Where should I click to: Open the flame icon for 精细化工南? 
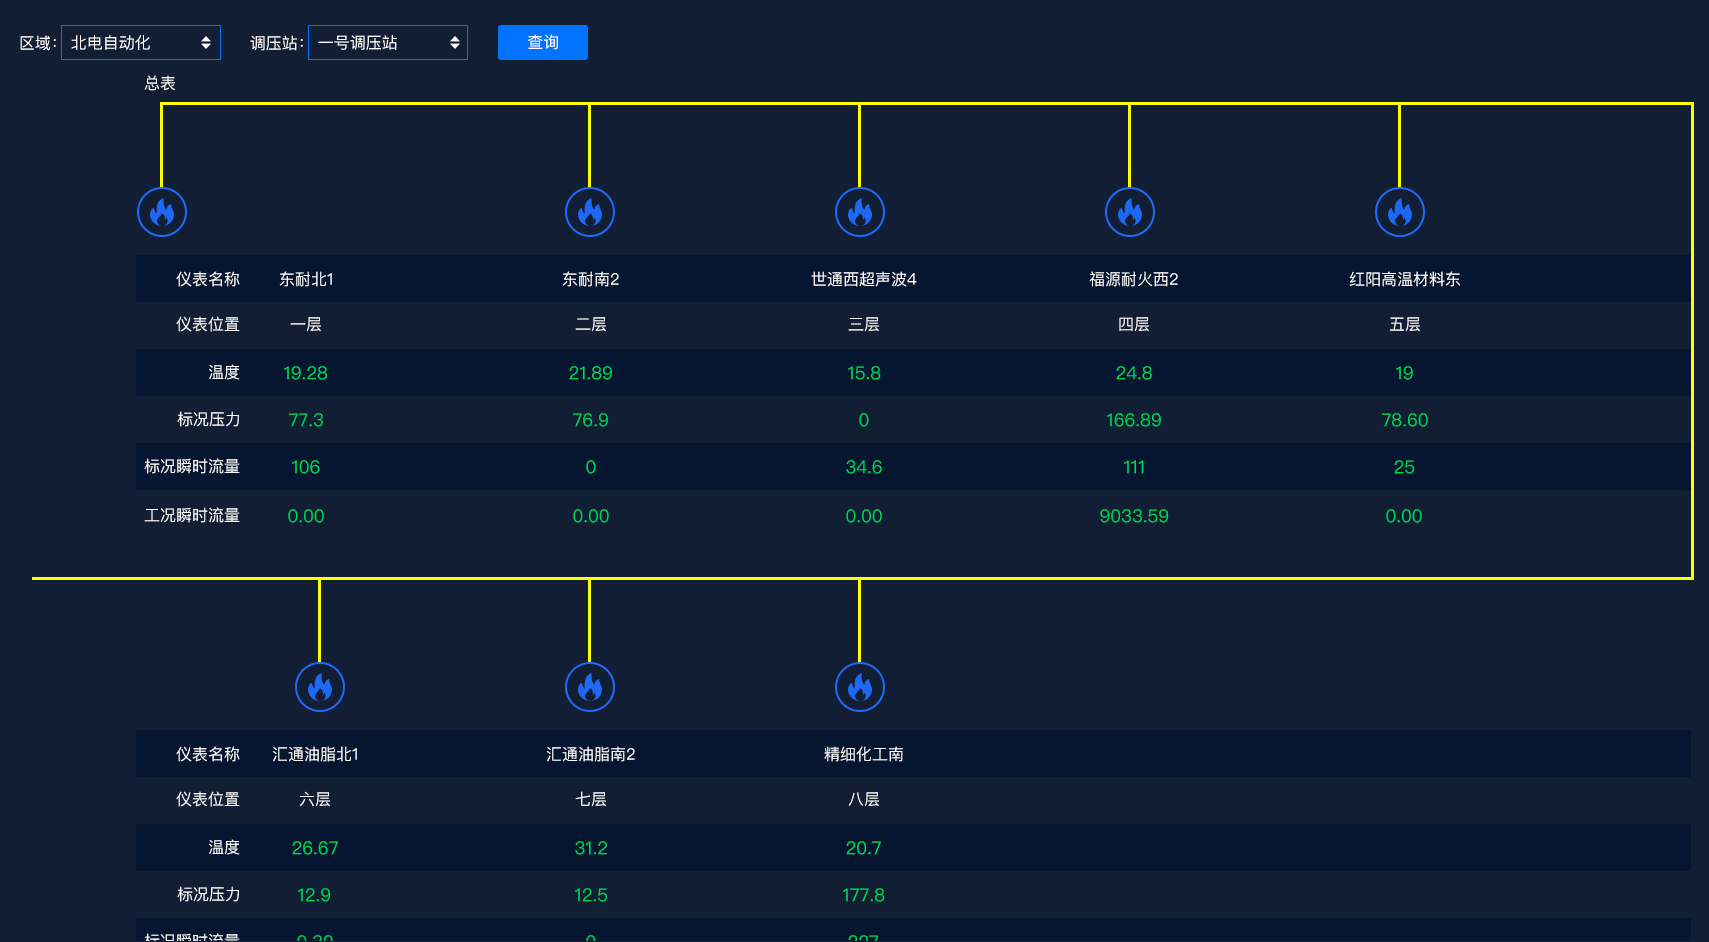(x=860, y=687)
